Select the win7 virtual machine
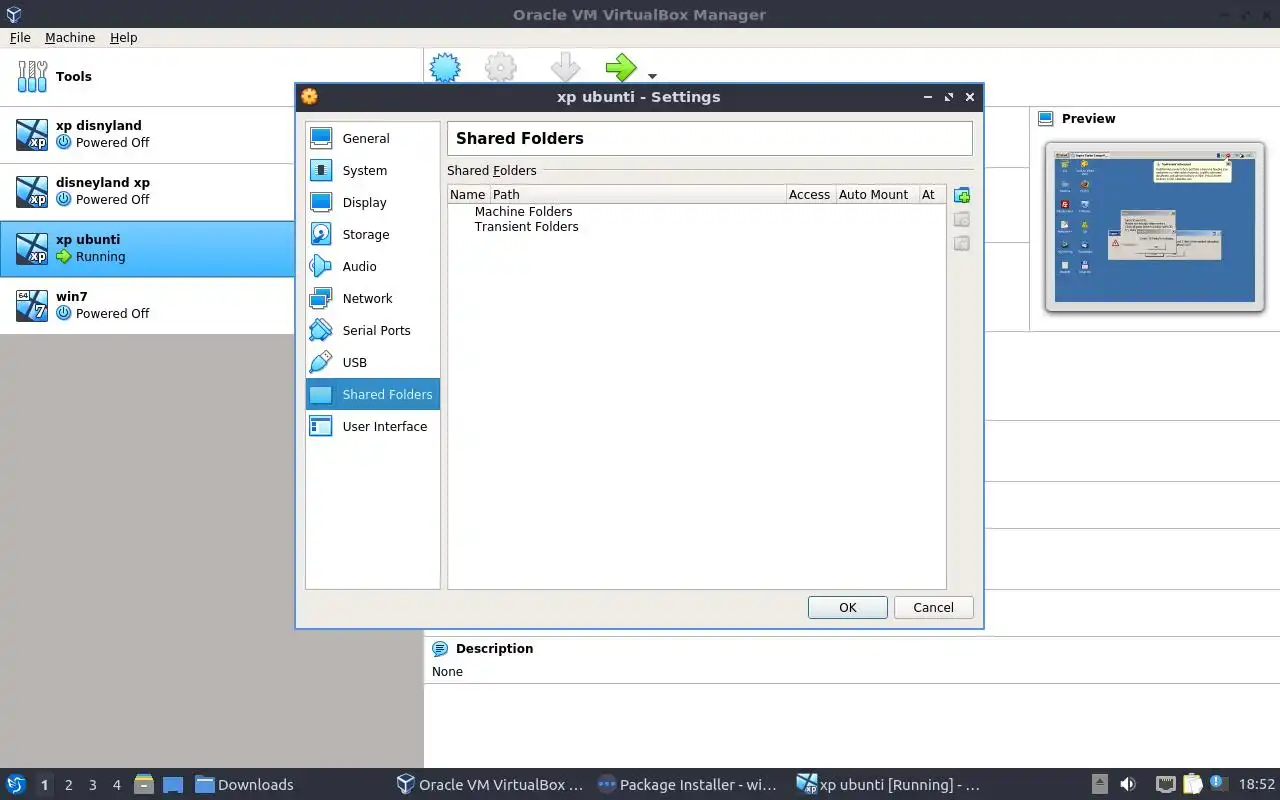Viewport: 1280px width, 800px height. coord(148,305)
